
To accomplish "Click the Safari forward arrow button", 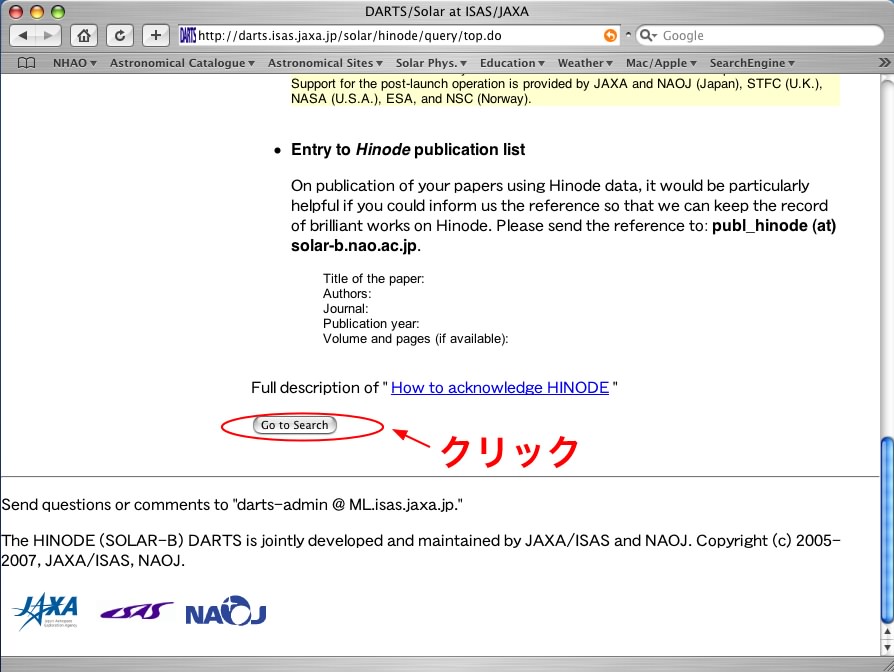I will click(x=48, y=35).
